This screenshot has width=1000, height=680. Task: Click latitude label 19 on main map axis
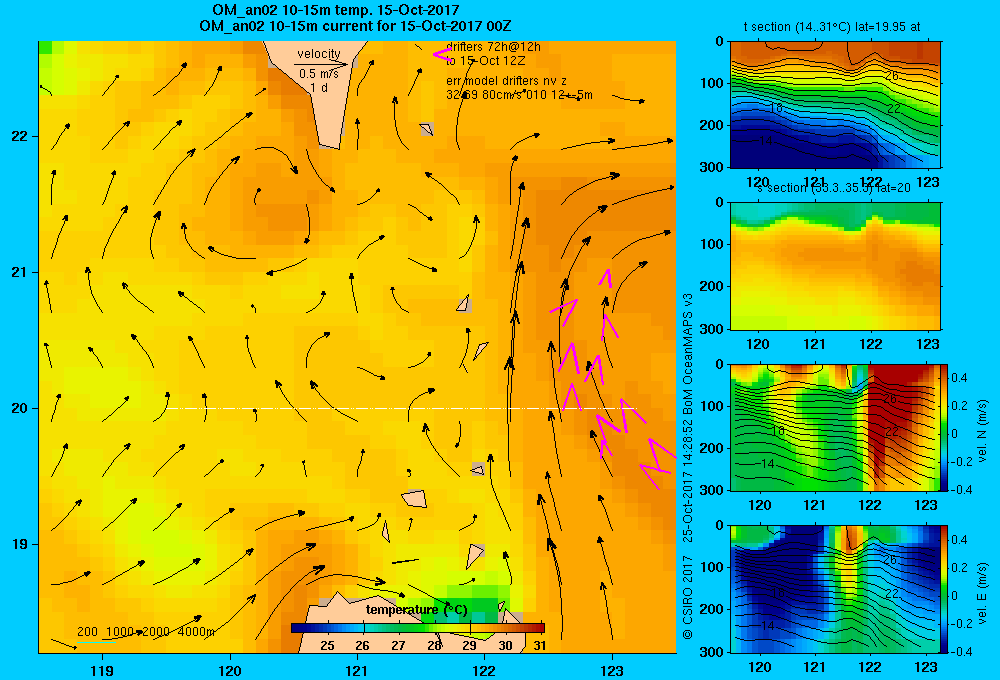pos(20,544)
